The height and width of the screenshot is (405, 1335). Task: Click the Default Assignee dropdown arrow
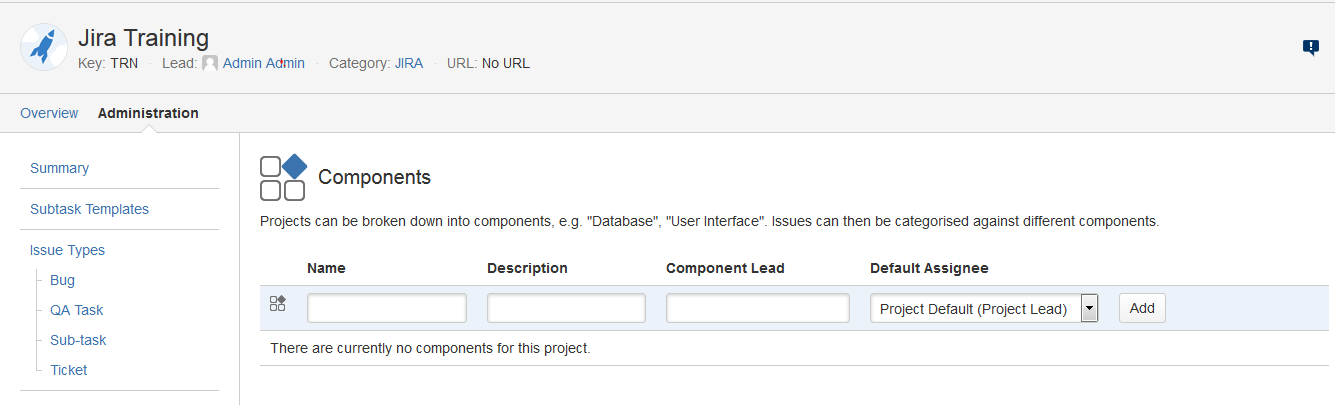coord(1090,308)
